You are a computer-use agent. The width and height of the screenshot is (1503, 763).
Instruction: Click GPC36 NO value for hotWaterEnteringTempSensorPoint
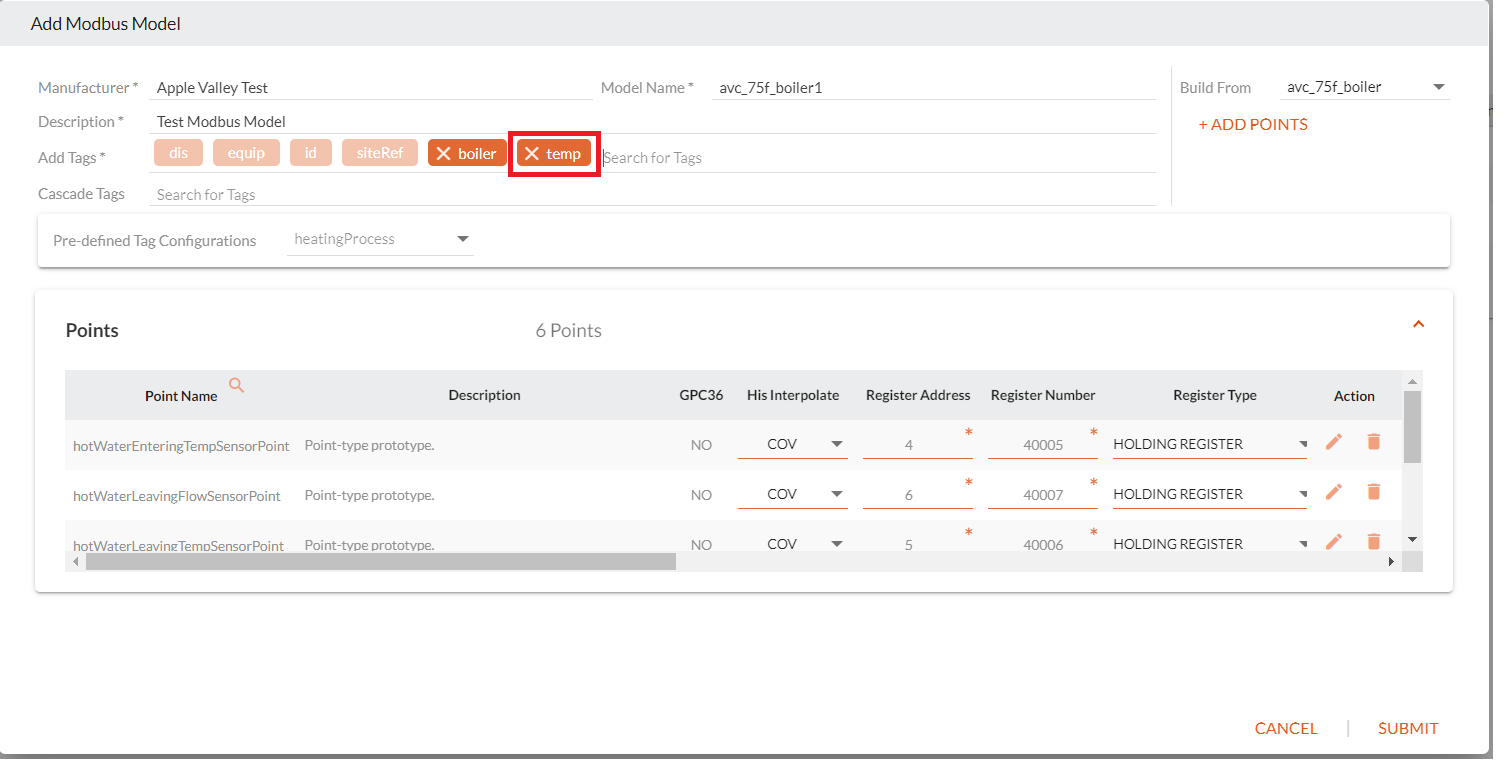(x=701, y=445)
